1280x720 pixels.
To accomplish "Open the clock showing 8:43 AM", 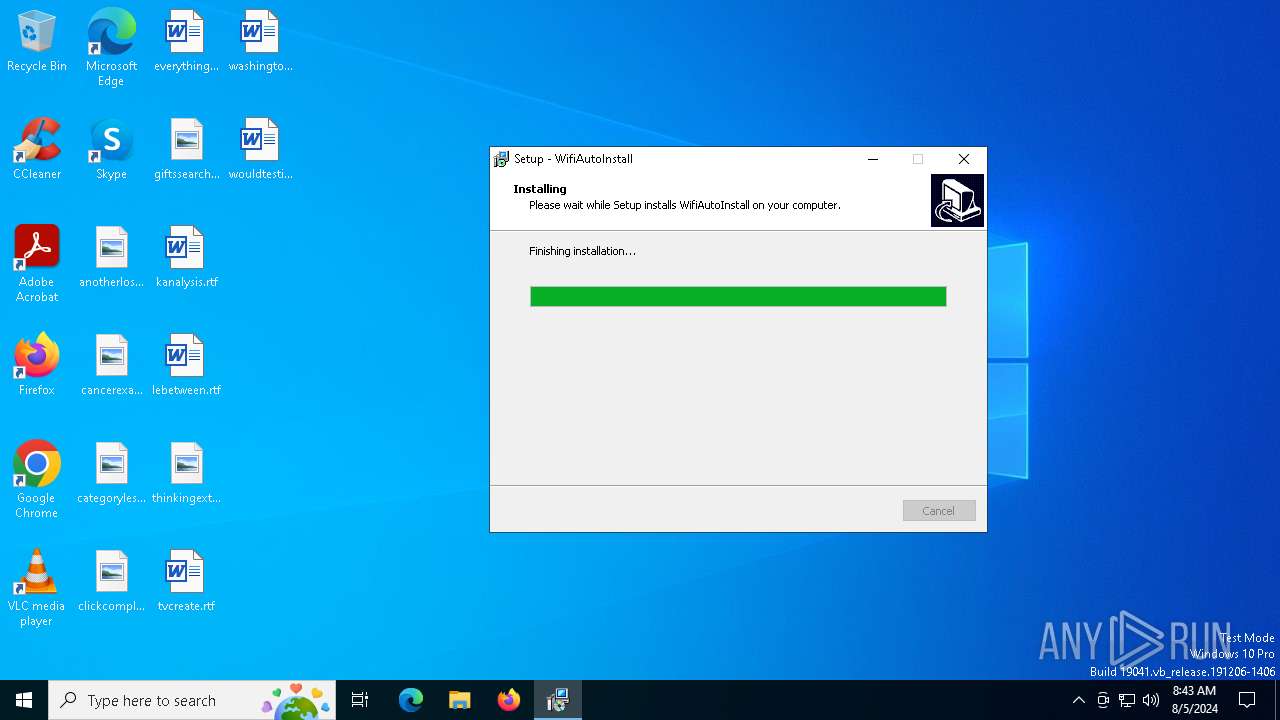I will pos(1194,700).
